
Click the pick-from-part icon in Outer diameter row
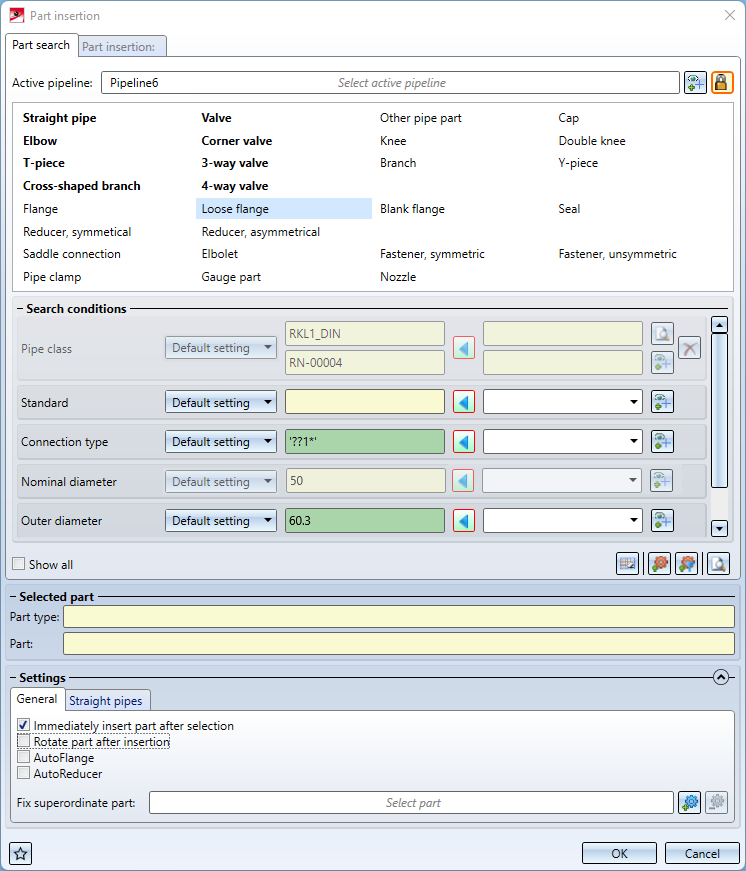point(662,521)
